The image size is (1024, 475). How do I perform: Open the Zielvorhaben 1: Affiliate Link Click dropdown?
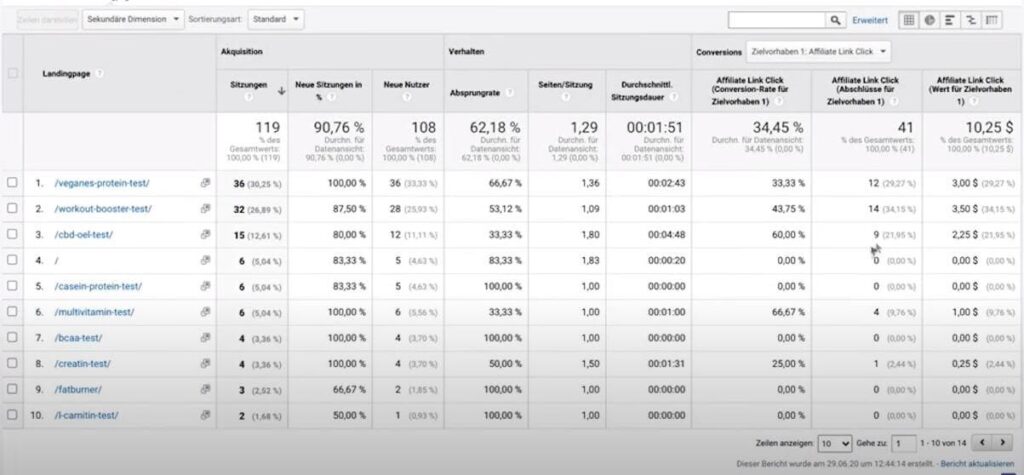pos(818,50)
